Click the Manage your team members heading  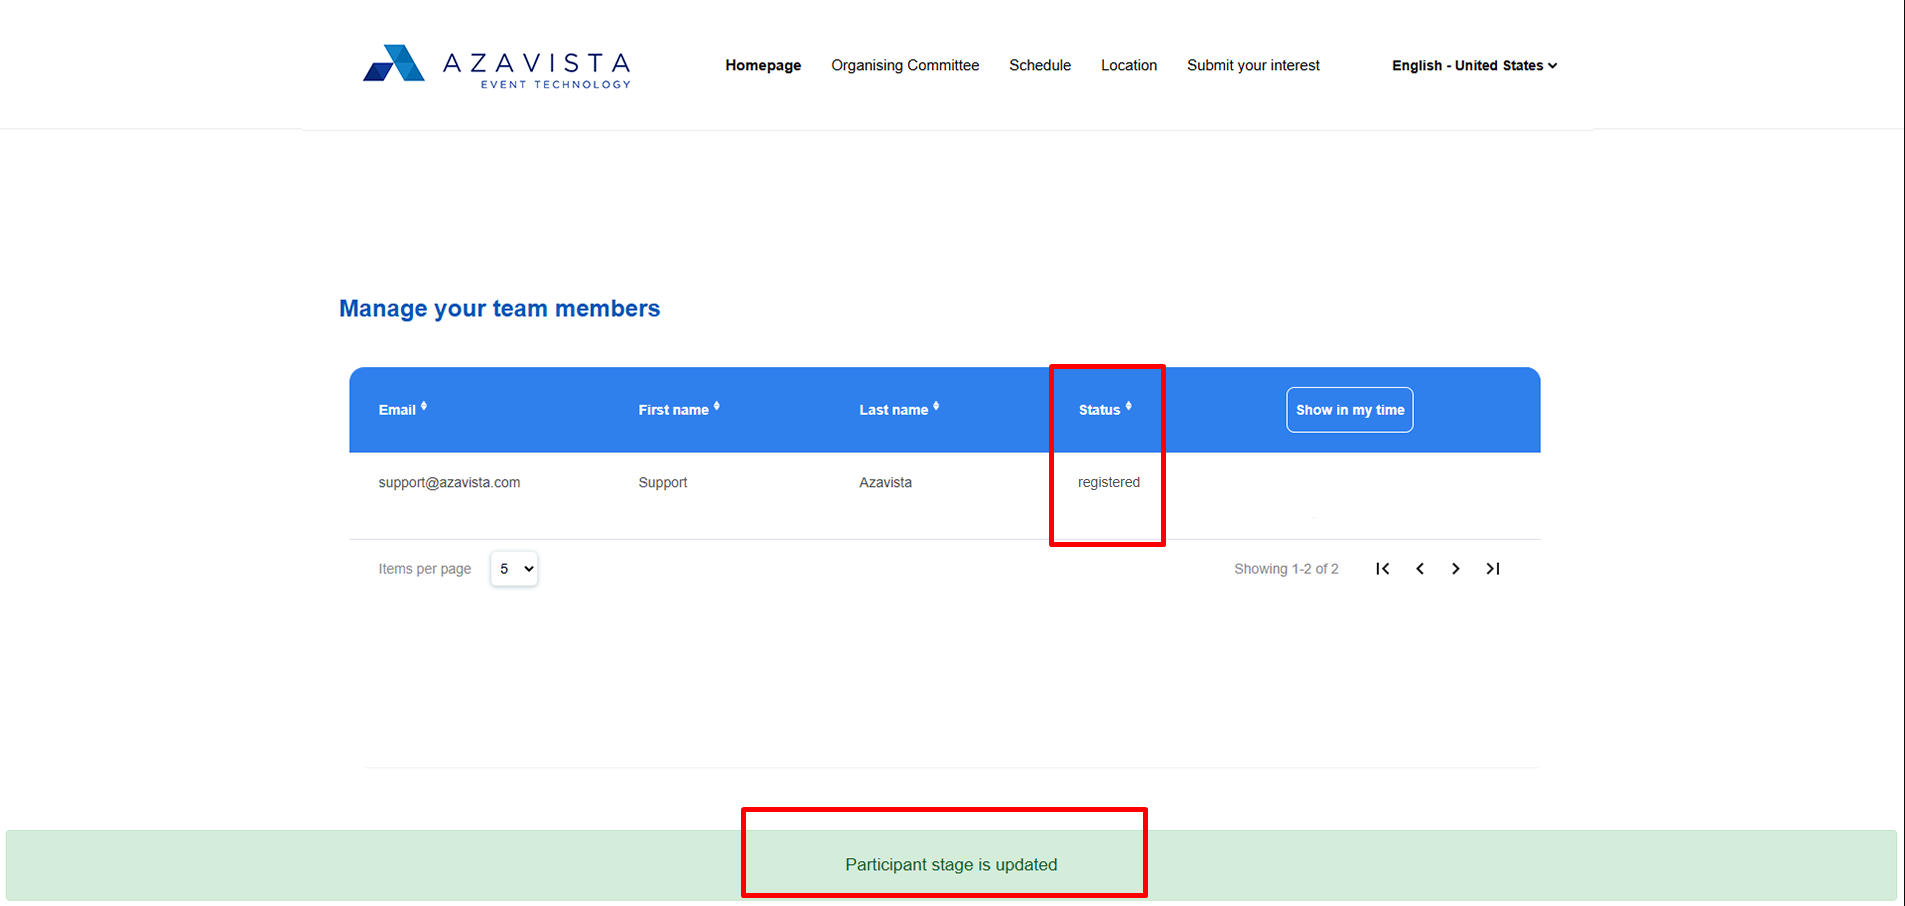point(499,308)
